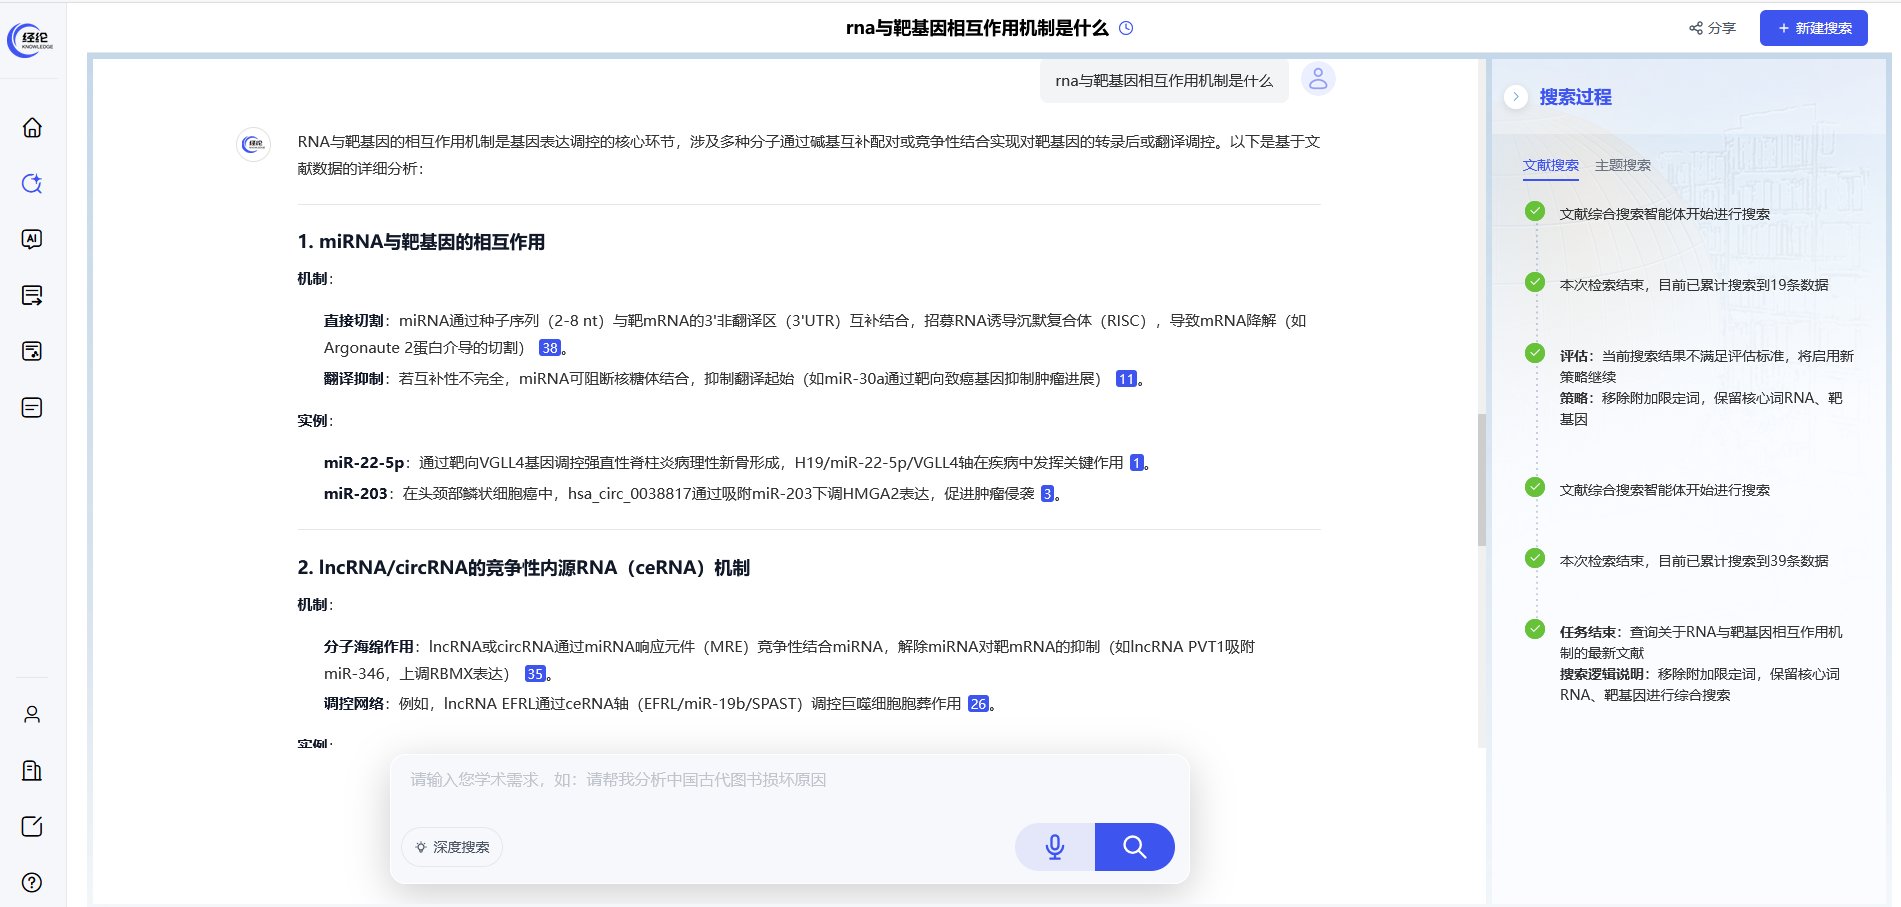
Task: Click the microphone icon for voice input
Action: (x=1054, y=846)
